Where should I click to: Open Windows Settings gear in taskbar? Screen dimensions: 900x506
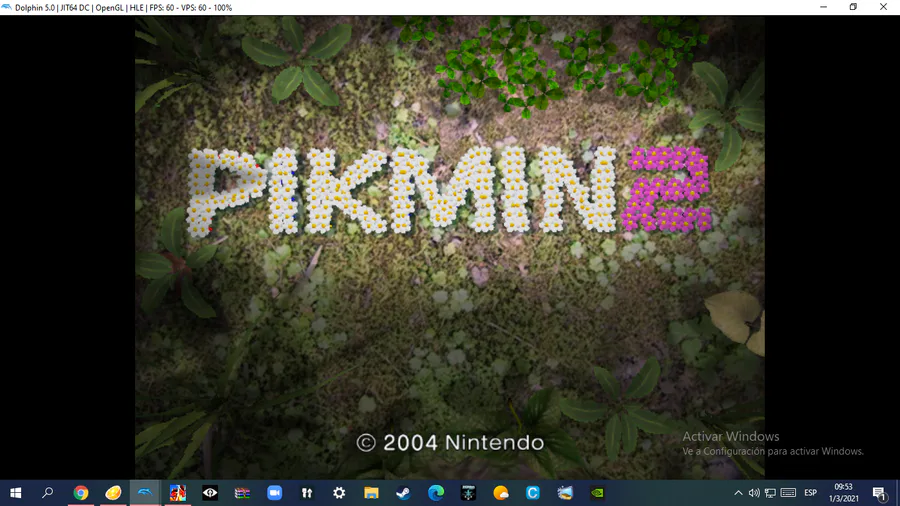pyautogui.click(x=339, y=493)
